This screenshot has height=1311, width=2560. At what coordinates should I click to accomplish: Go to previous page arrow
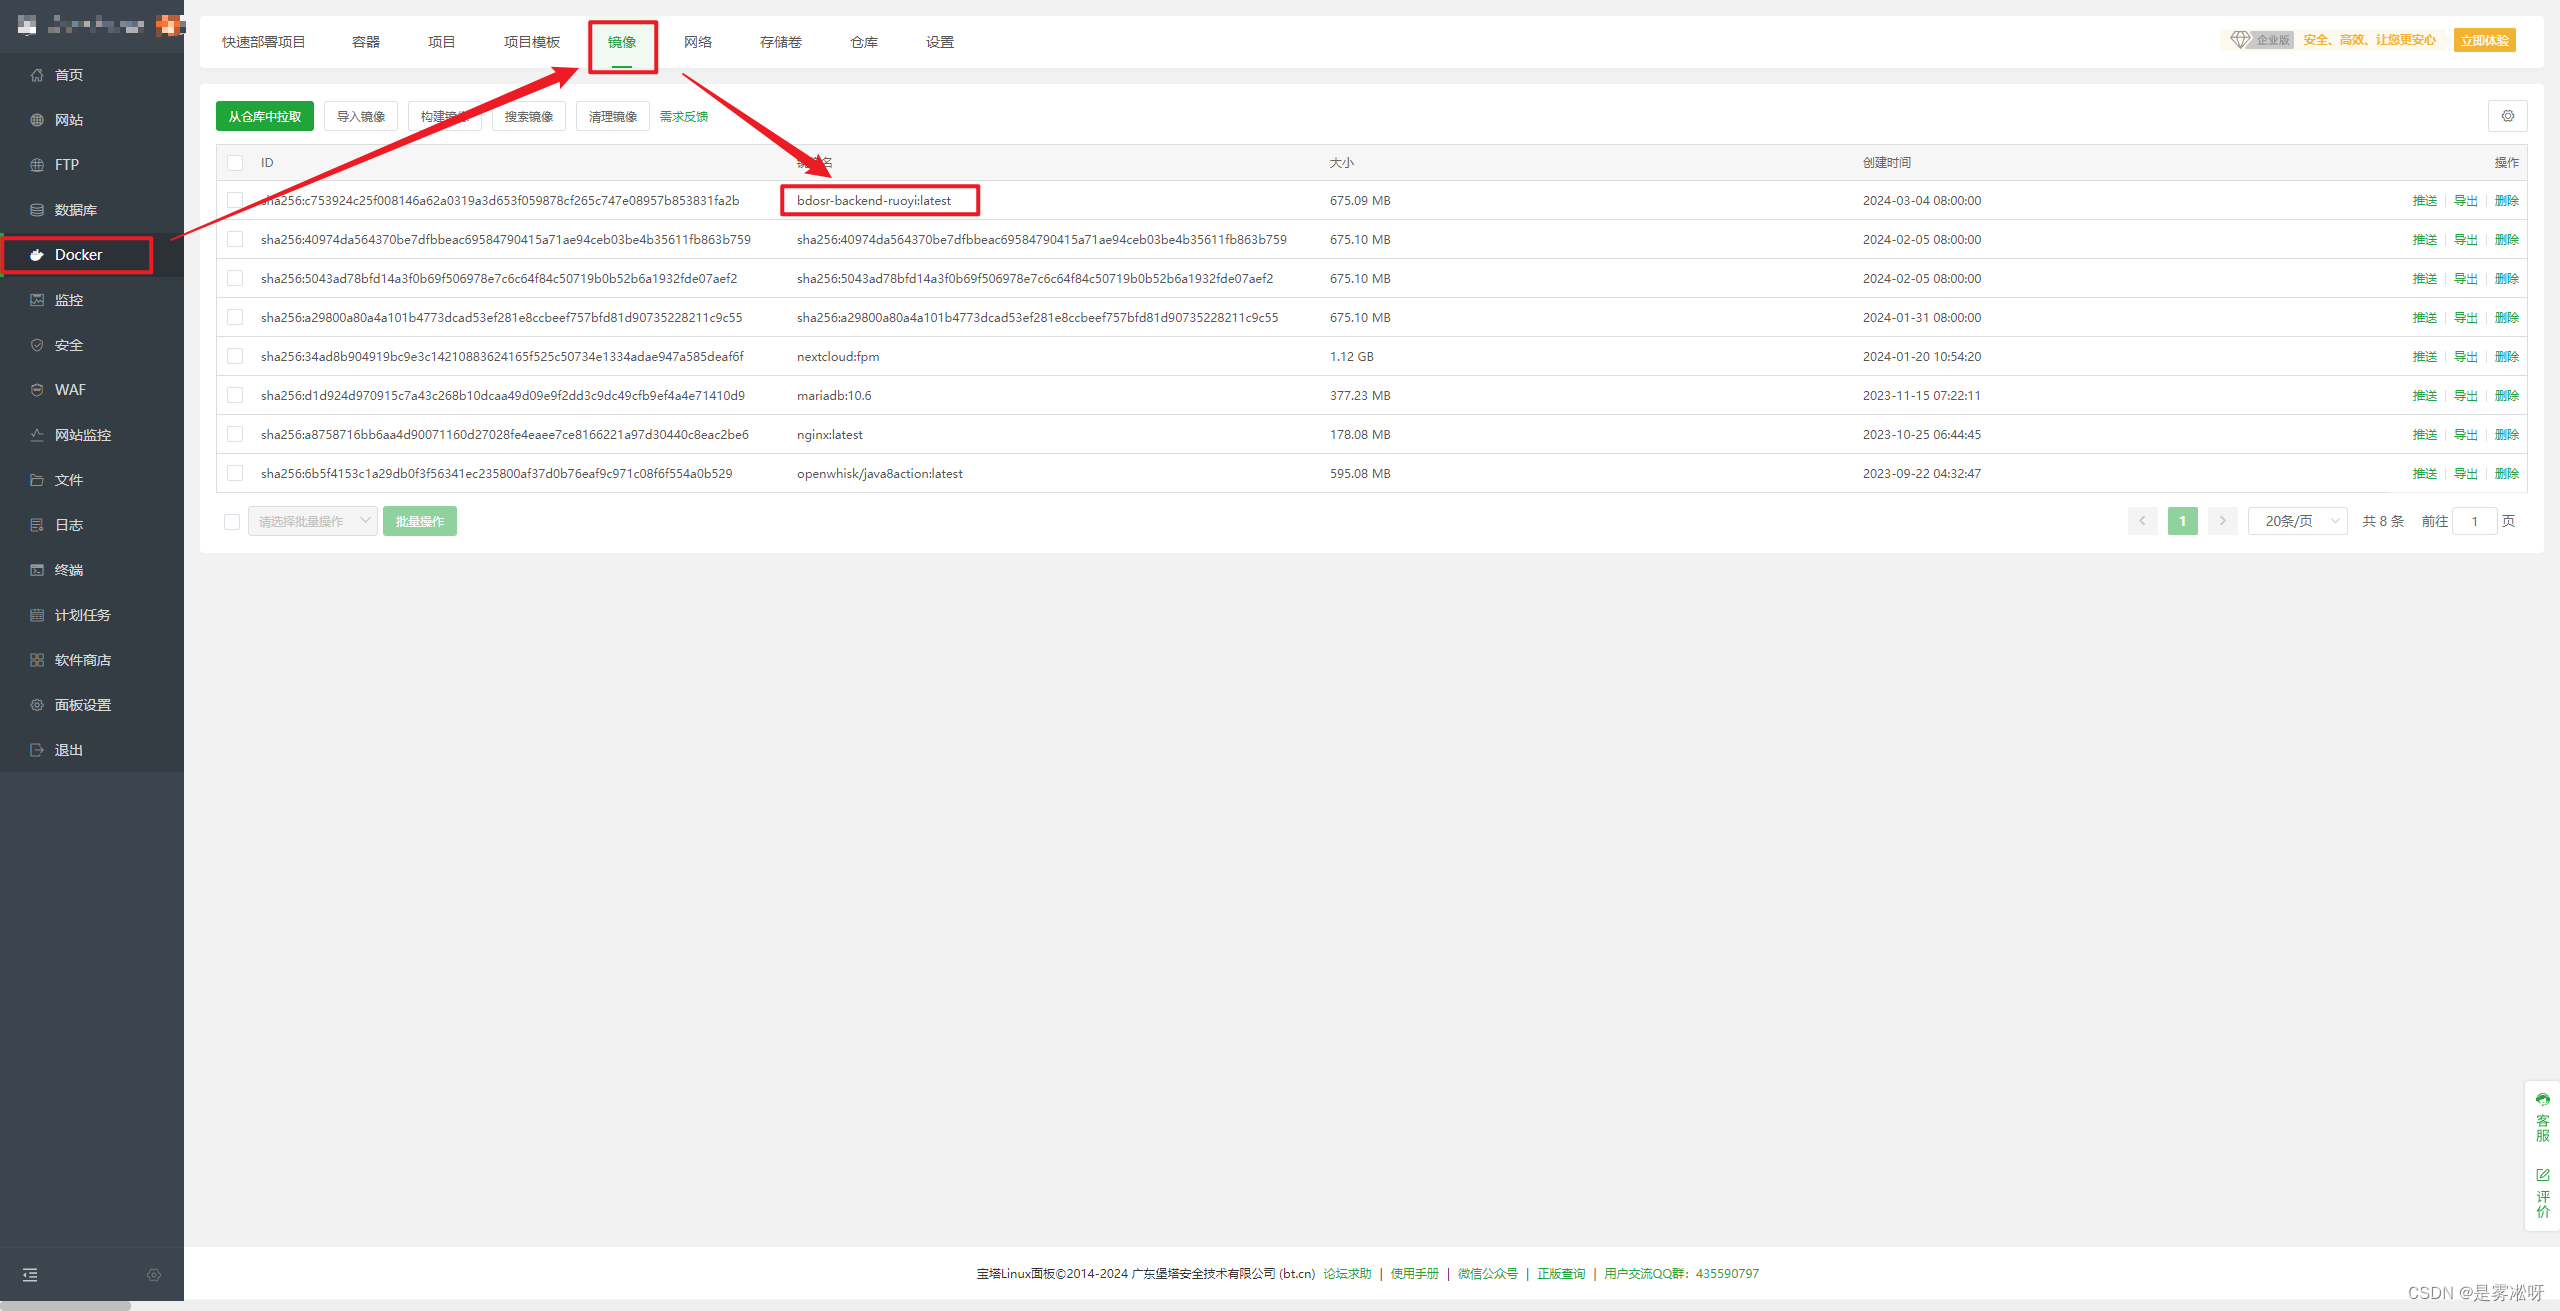[2143, 521]
